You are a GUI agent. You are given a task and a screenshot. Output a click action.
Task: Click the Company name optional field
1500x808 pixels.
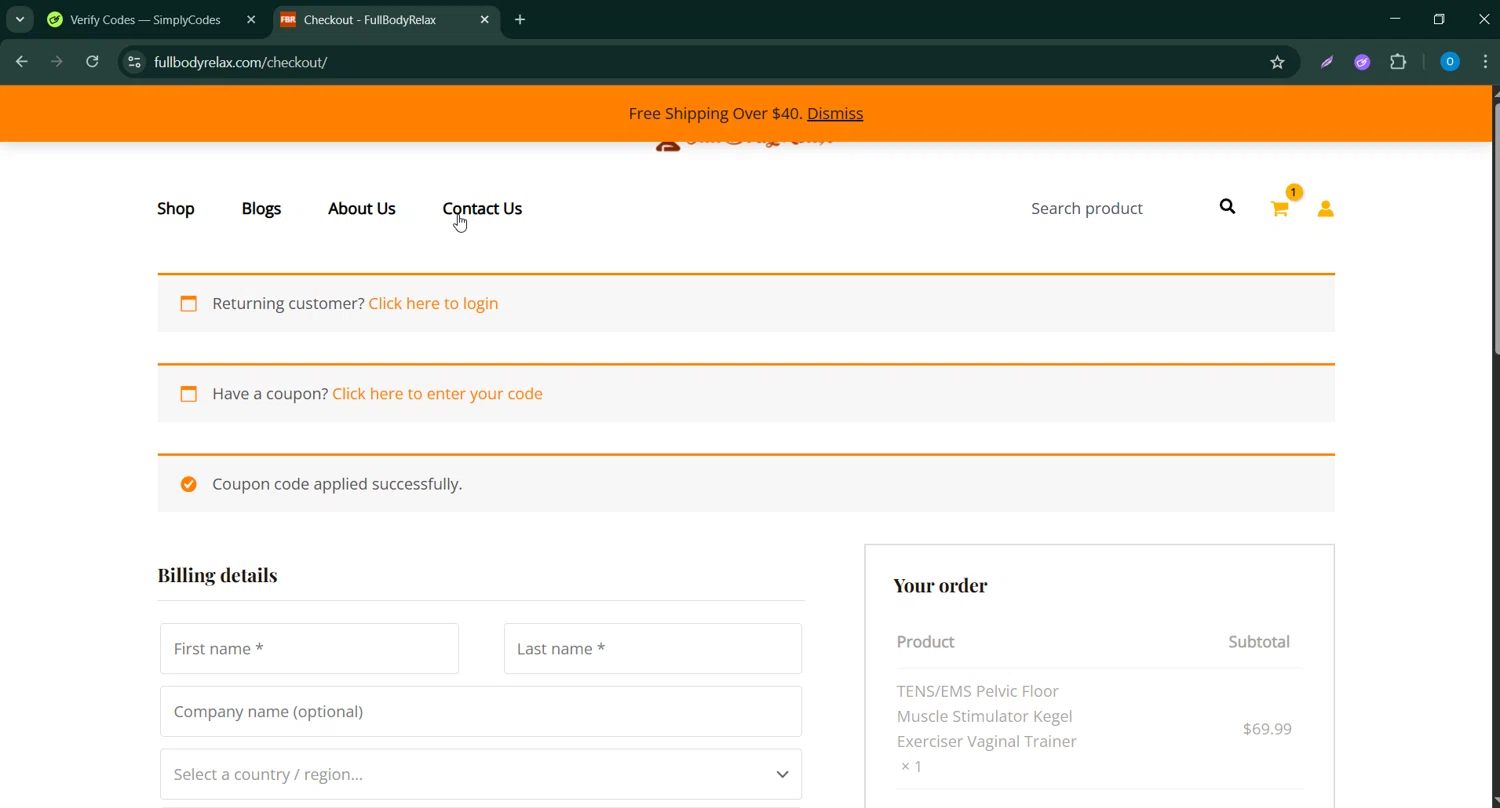(x=481, y=711)
